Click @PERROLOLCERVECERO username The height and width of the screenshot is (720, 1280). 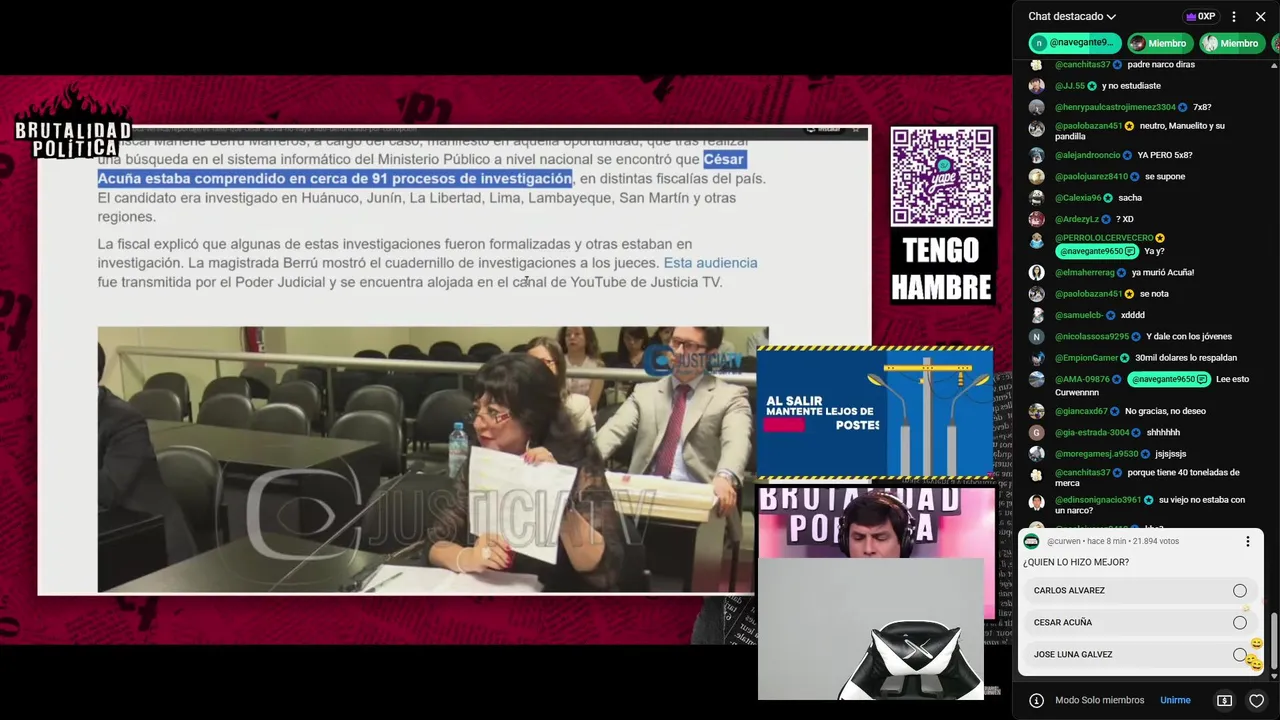(x=1104, y=238)
